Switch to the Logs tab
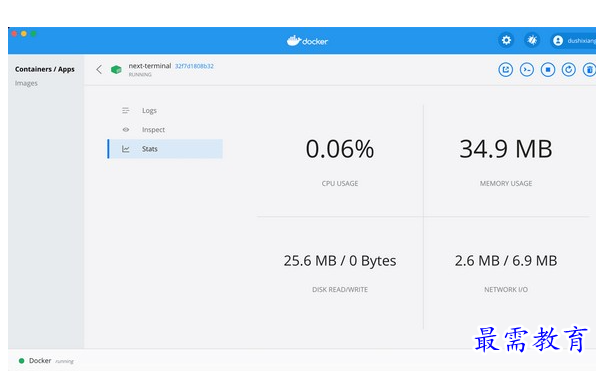The height and width of the screenshot is (371, 596). (165, 111)
